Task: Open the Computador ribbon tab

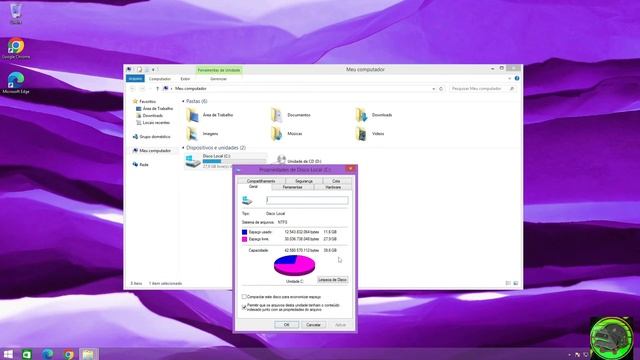Action: click(160, 79)
